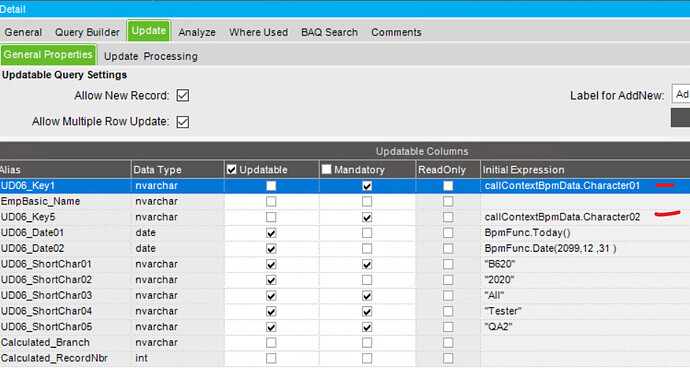Screen dimensions: 690x368
Task: Select the EmpBasic_Name alias cell
Action: [x=65, y=201]
